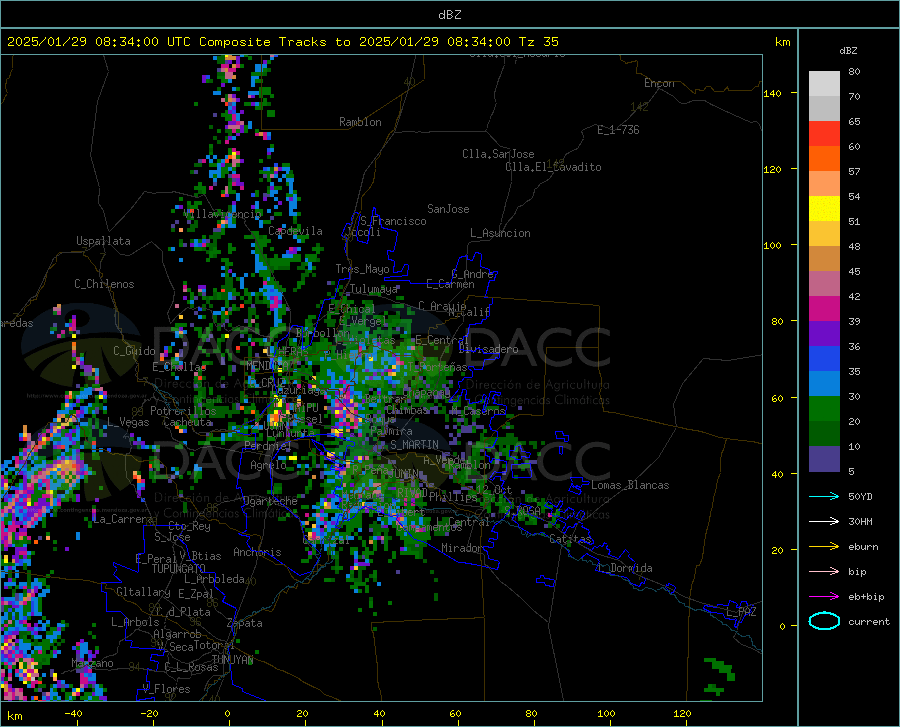Click the C_Chilenos map label

click(104, 284)
